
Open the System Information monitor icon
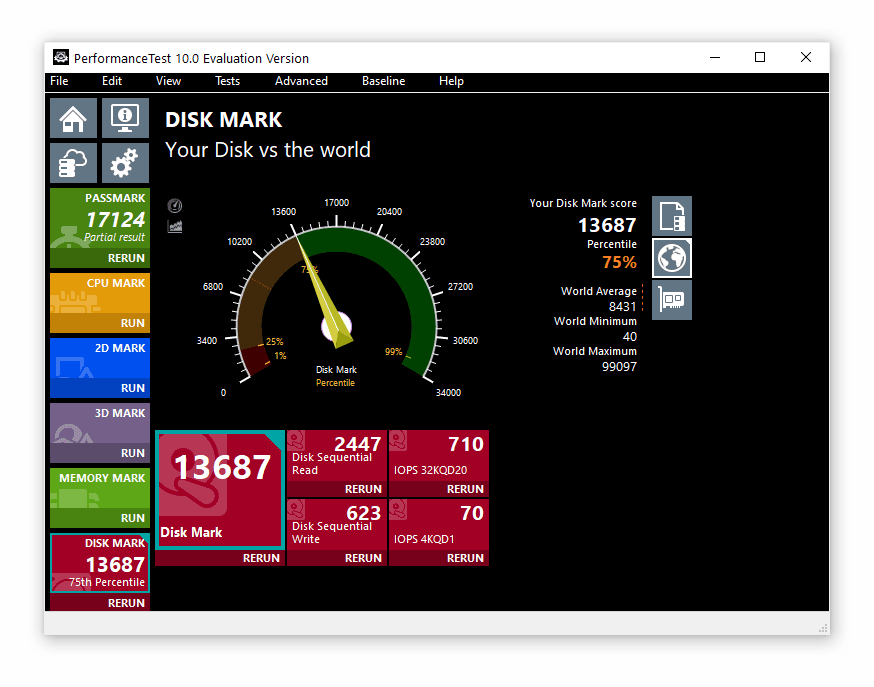(x=125, y=118)
